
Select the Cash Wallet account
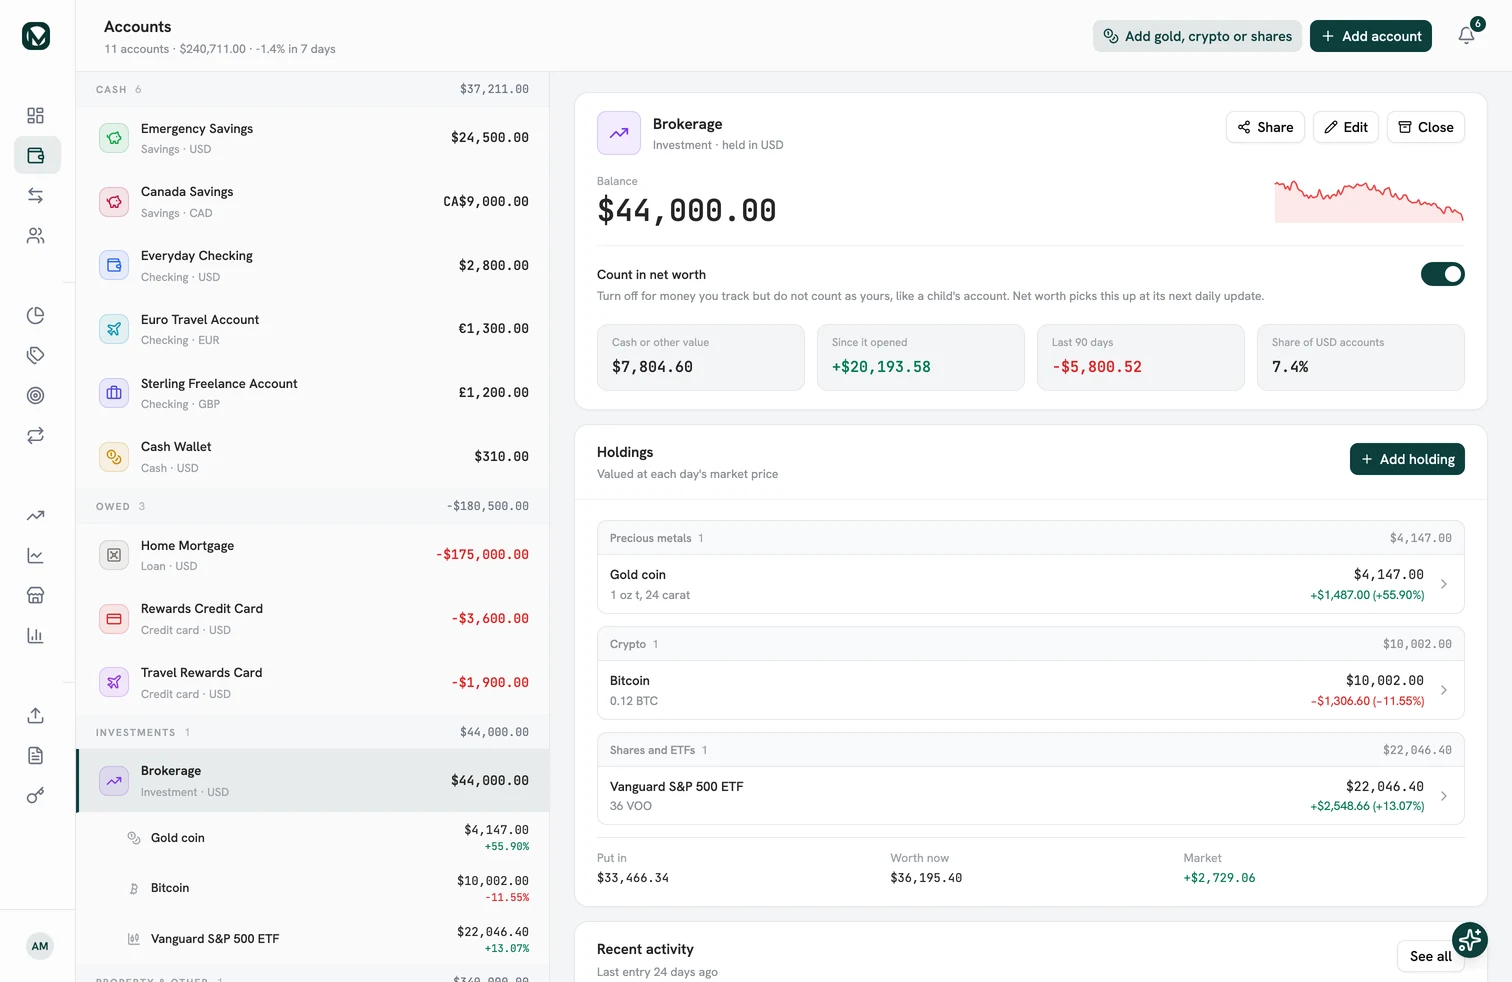pyautogui.click(x=312, y=457)
